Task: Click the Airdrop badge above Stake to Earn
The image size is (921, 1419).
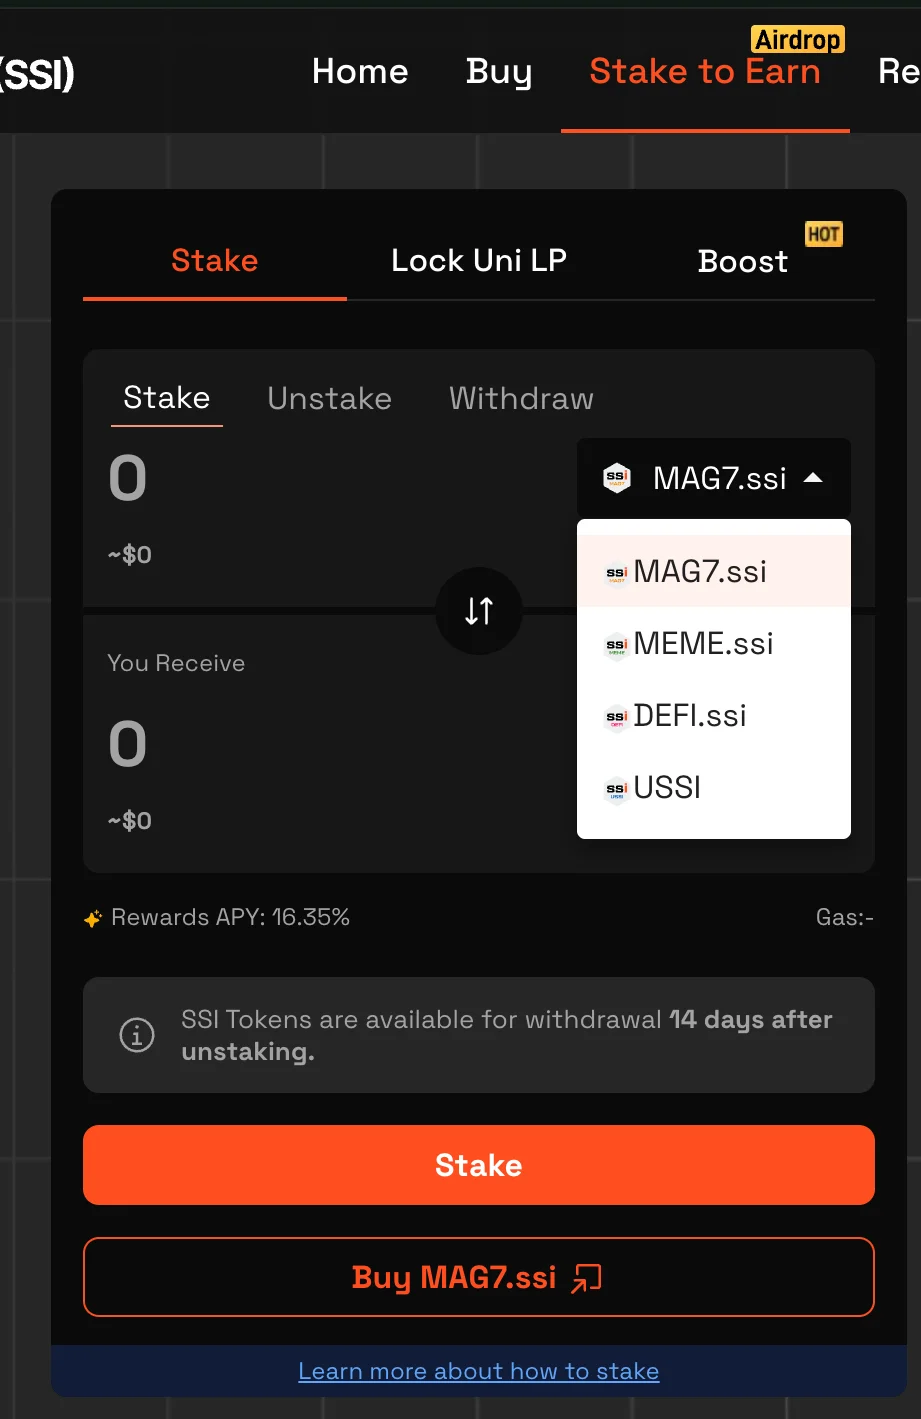Action: coord(798,39)
